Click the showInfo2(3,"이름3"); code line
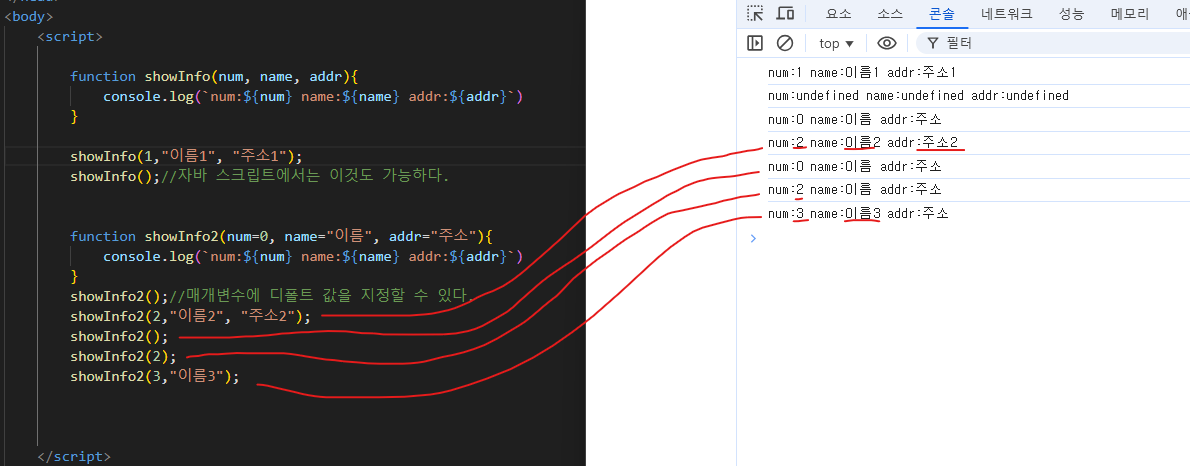 [155, 376]
